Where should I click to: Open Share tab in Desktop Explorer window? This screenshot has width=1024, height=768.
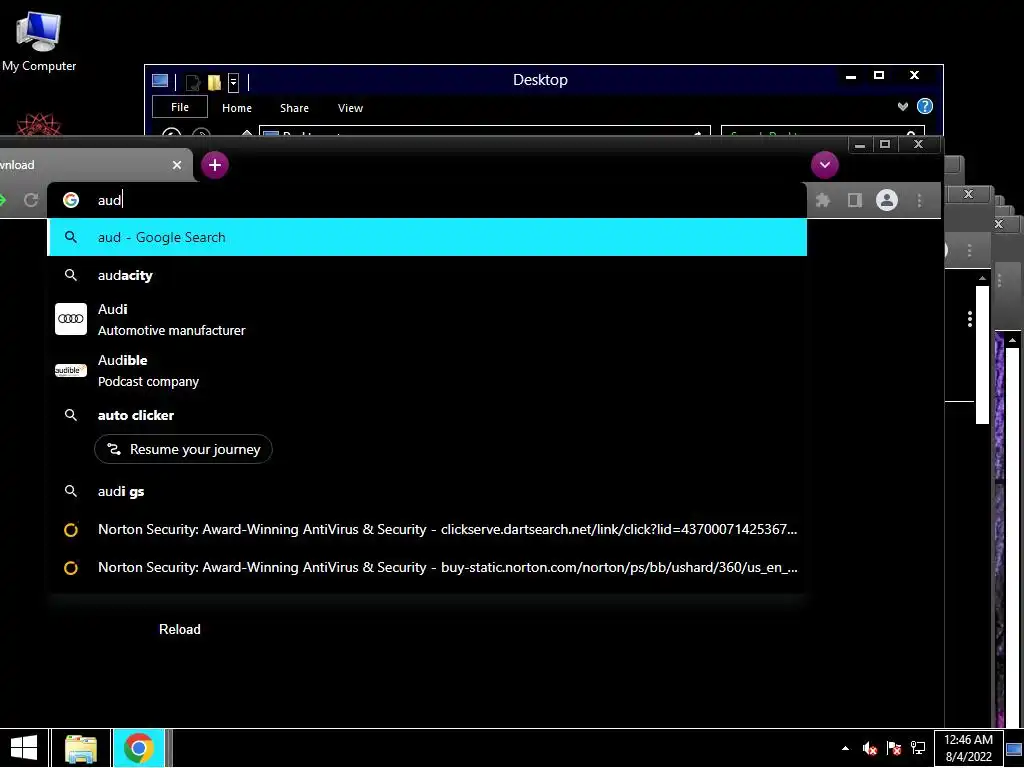tap(295, 108)
